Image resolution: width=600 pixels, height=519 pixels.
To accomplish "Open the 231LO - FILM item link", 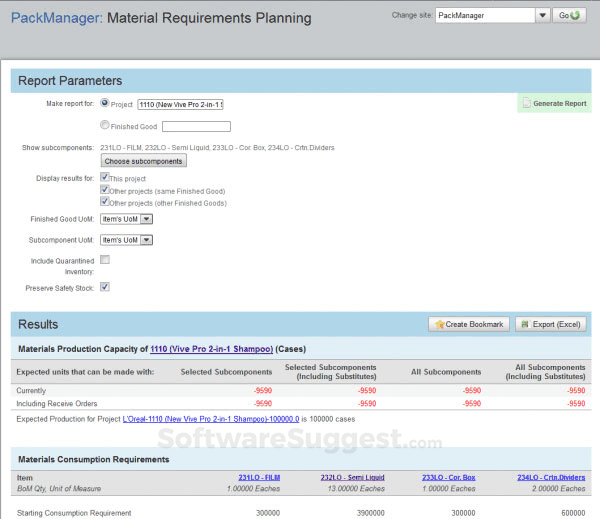I will [x=259, y=478].
